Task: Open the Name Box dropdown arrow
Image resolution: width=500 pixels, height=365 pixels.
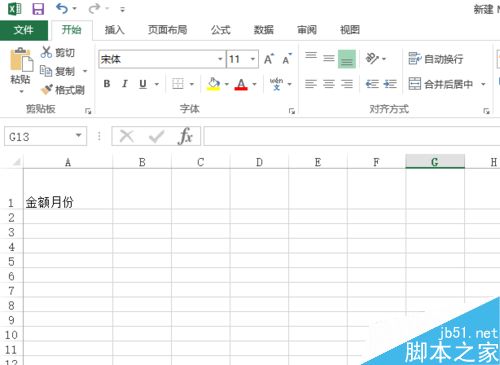Action: [x=79, y=135]
